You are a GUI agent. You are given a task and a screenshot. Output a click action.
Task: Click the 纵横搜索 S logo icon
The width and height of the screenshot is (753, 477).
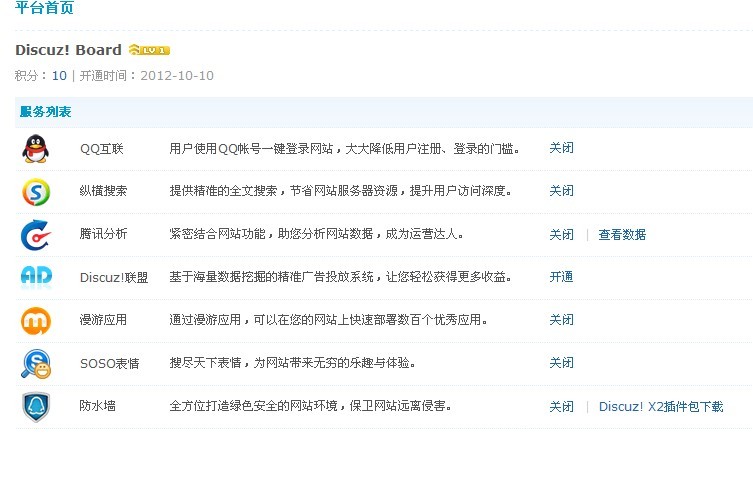coord(36,192)
